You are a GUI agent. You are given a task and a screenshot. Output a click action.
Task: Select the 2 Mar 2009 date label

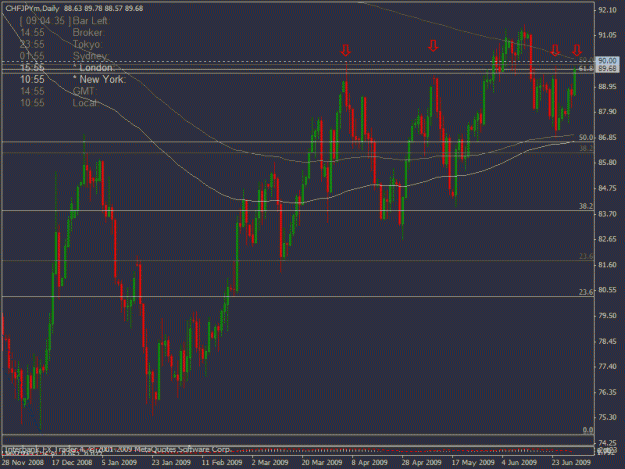click(270, 463)
